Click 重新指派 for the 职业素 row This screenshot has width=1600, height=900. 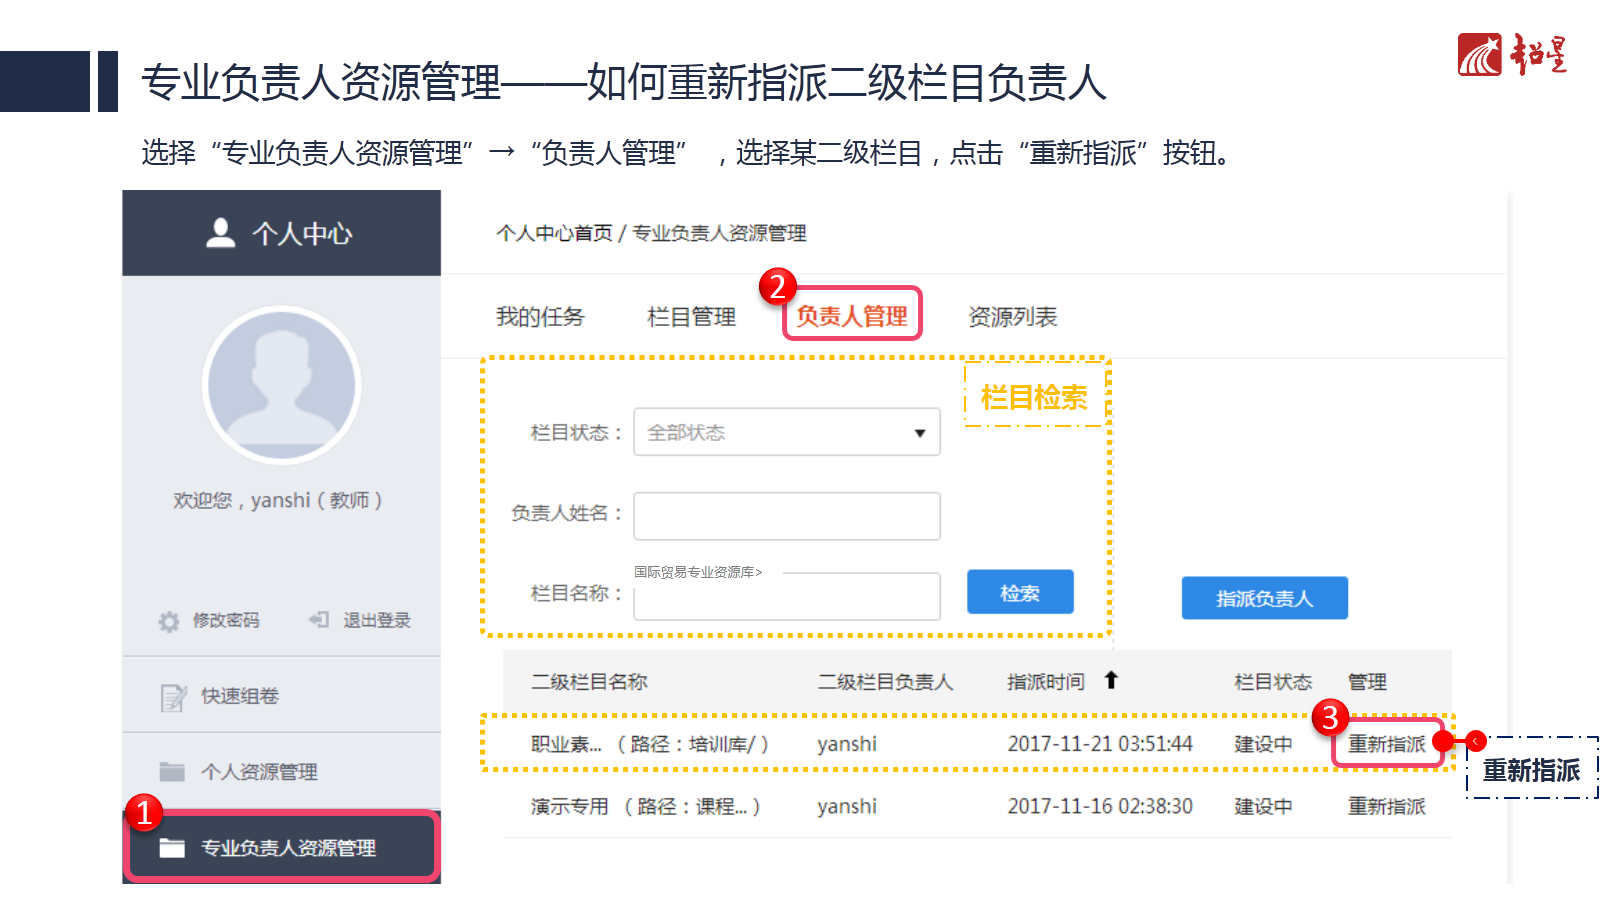[x=1386, y=744]
